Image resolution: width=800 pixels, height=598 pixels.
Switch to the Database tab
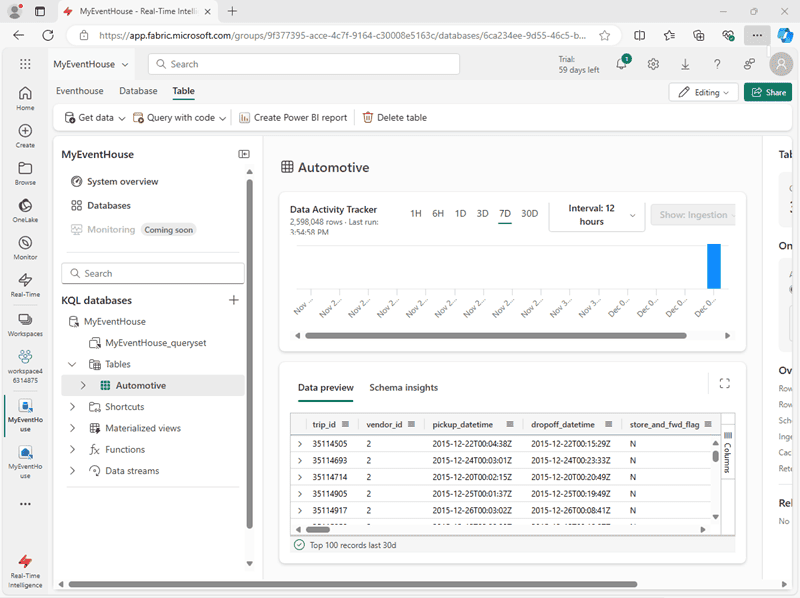(x=138, y=91)
